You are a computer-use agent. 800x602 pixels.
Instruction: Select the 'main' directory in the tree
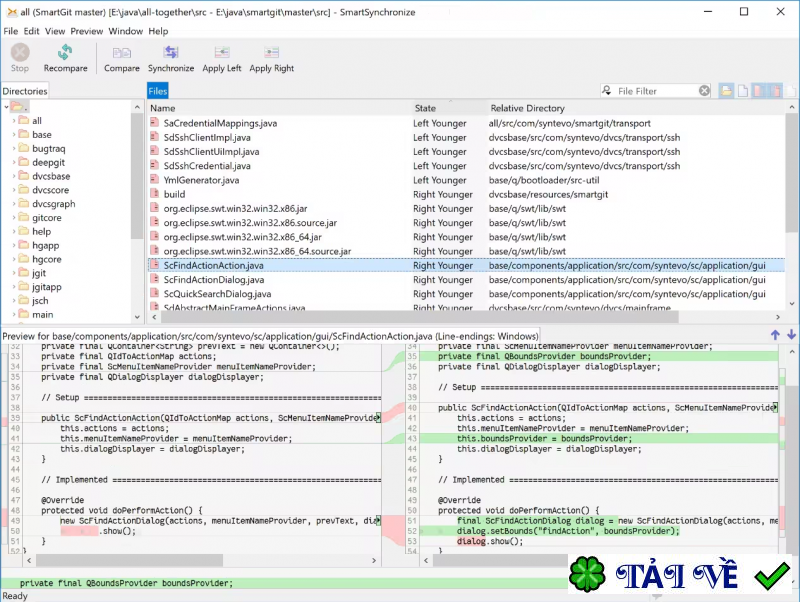(x=42, y=314)
